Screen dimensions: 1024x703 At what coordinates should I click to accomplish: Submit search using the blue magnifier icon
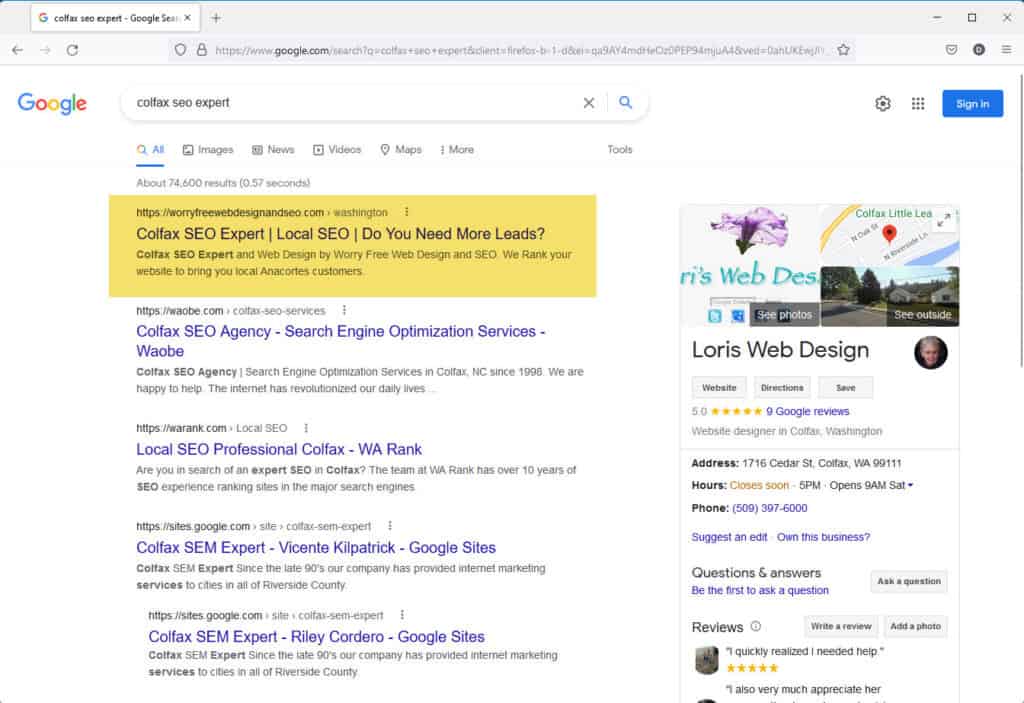626,103
